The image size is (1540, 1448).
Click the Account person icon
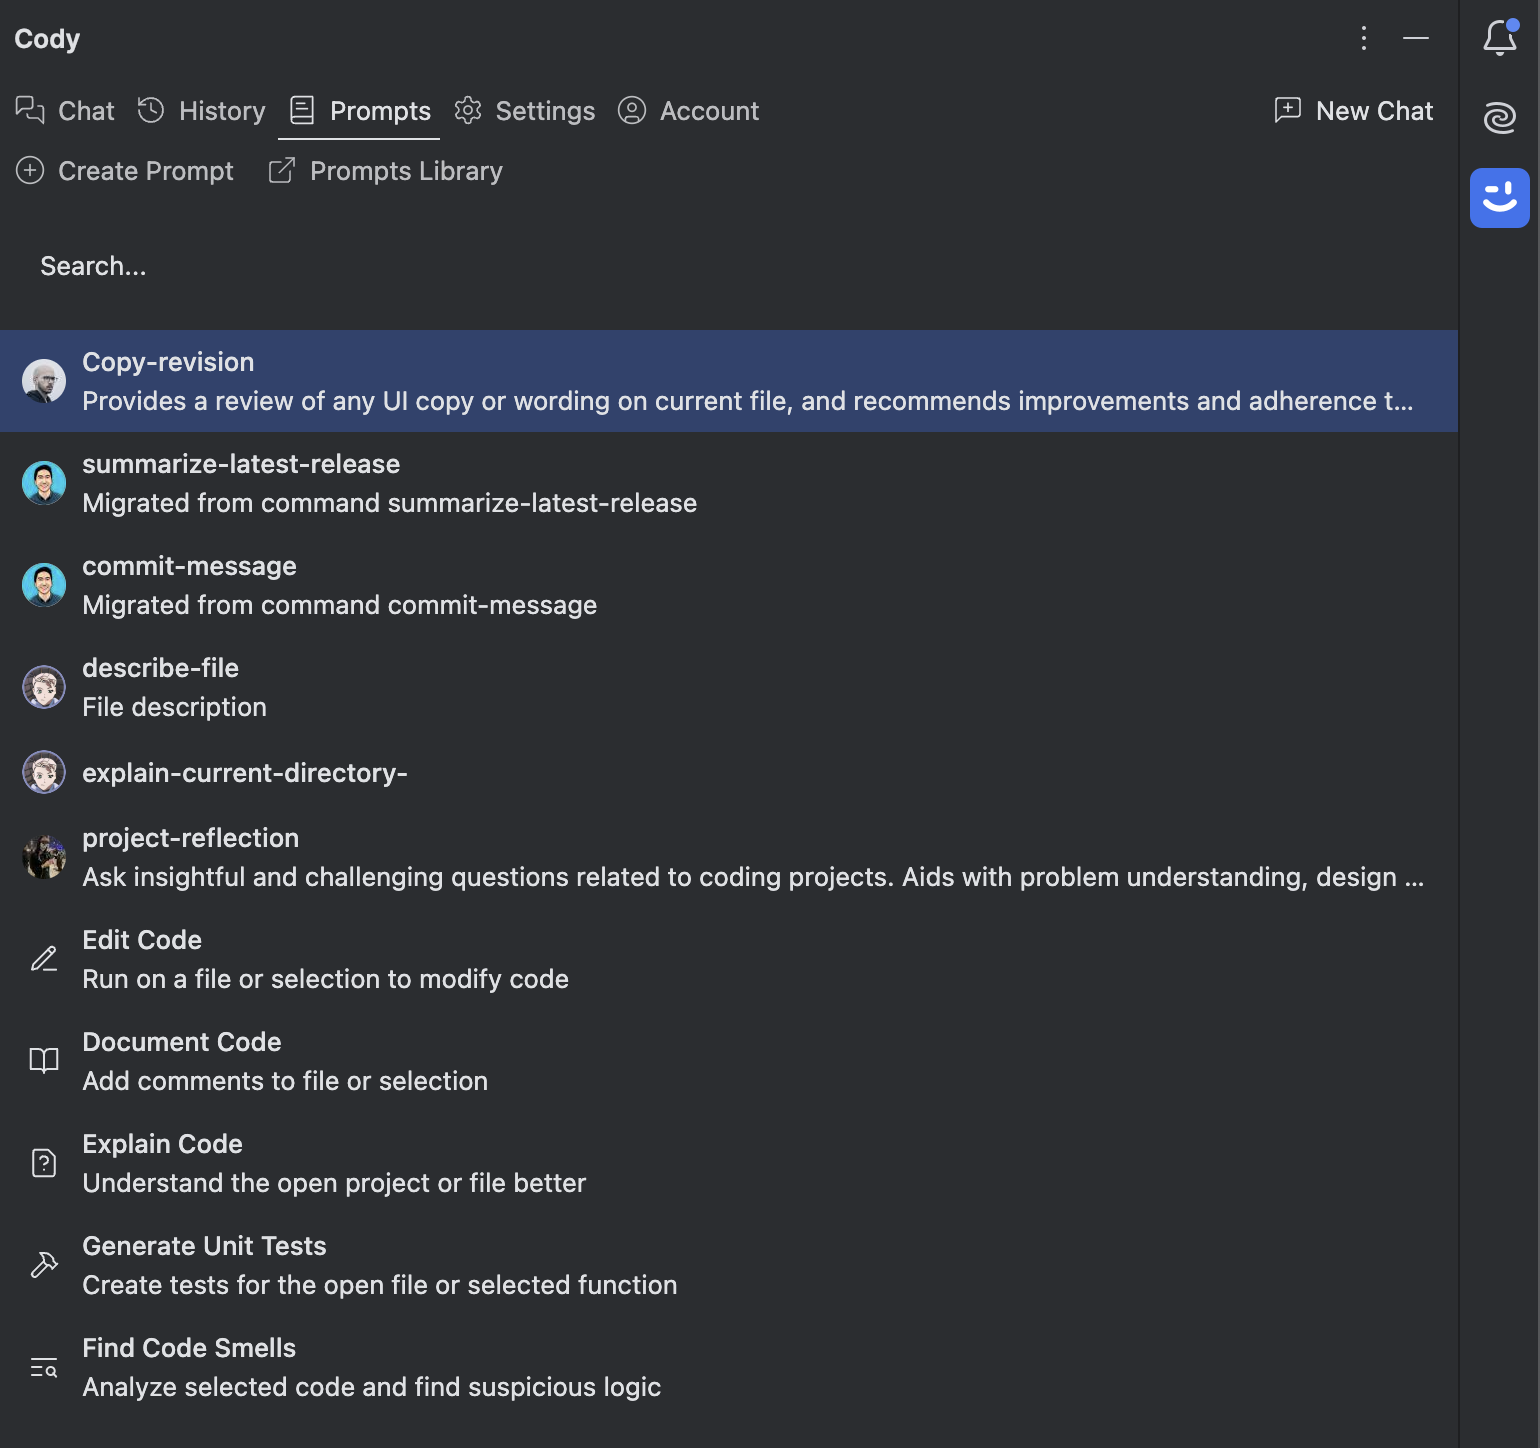tap(632, 110)
